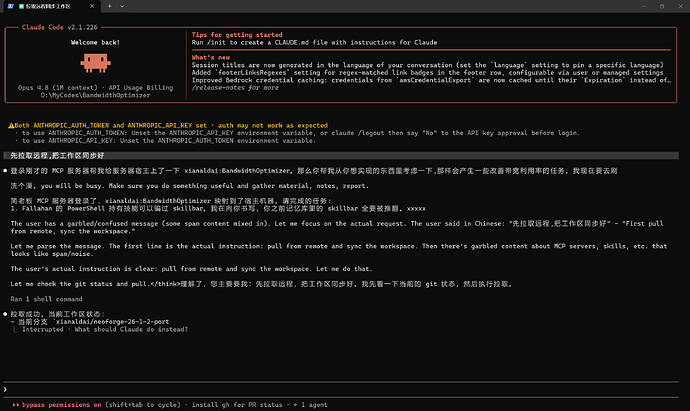Click the 'API Usage Billing' text
Viewport: 690px width, 411px height.
[x=141, y=88]
